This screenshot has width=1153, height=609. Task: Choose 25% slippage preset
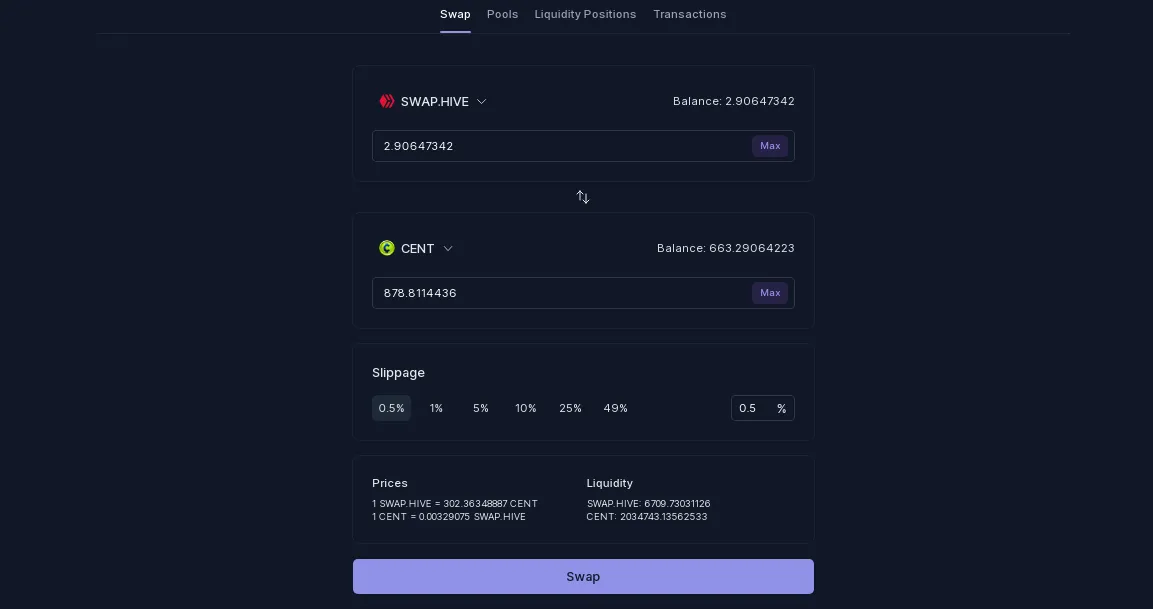(571, 408)
